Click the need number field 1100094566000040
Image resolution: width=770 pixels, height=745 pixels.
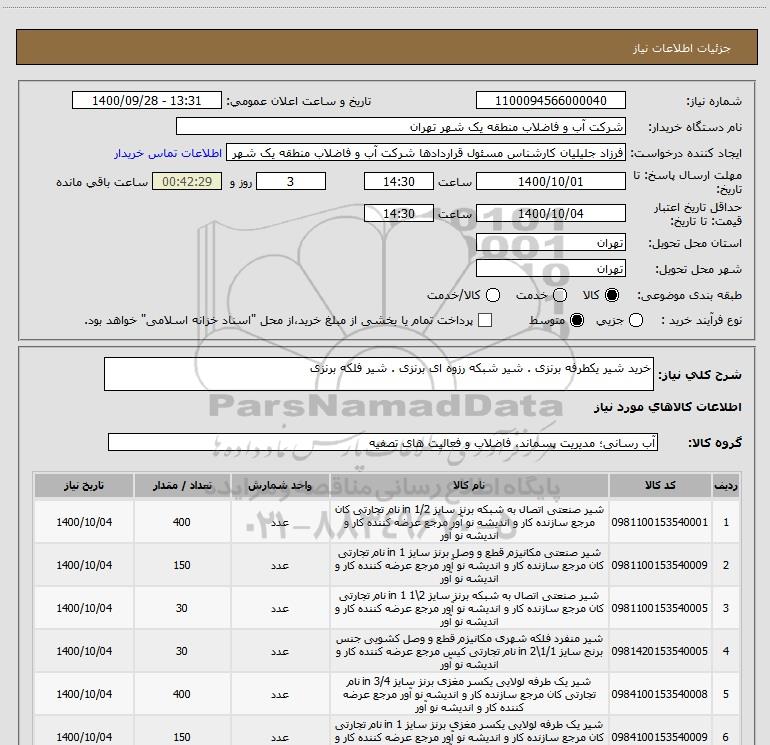pyautogui.click(x=550, y=100)
